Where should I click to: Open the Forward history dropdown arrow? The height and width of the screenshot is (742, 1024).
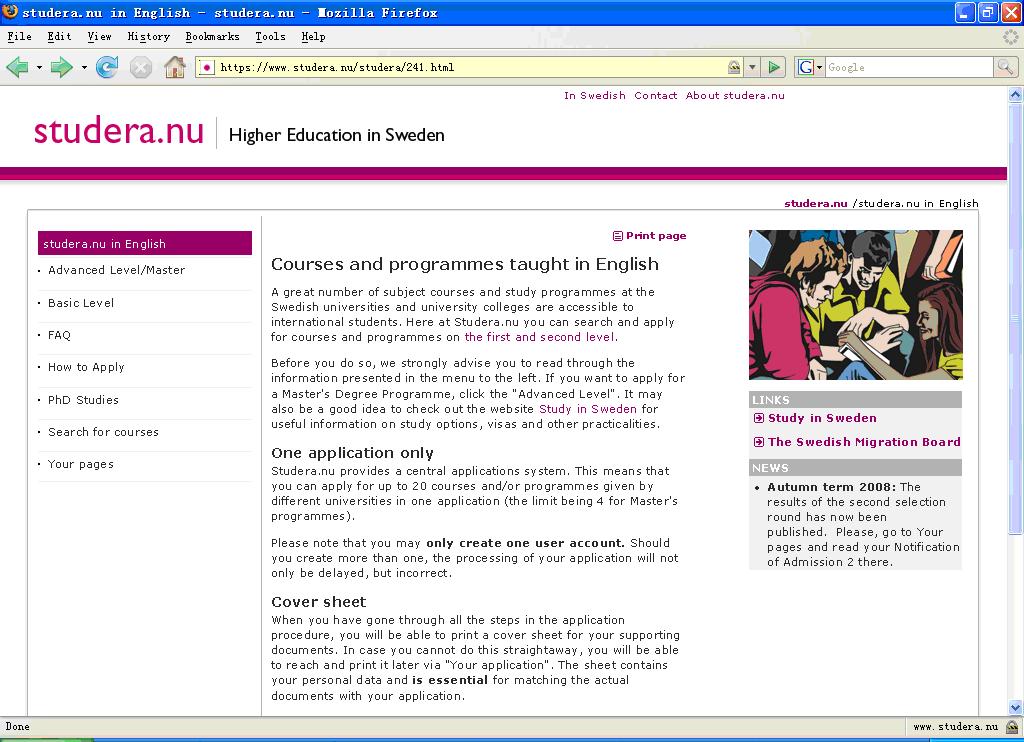coord(84,67)
